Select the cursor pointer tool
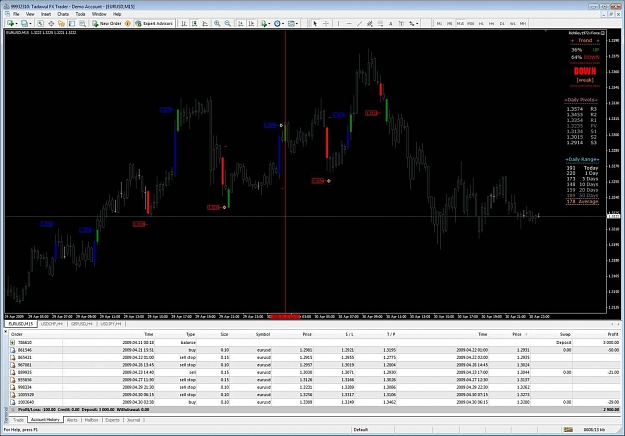Viewport: 625px width, 436px height. click(315, 24)
